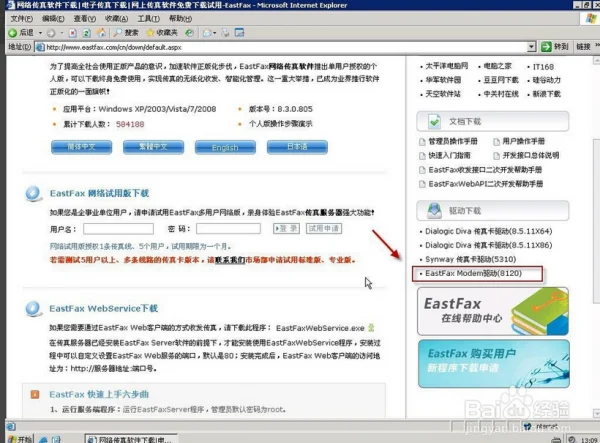Open the 电脑之家 download link
600x443 pixels.
(497, 66)
